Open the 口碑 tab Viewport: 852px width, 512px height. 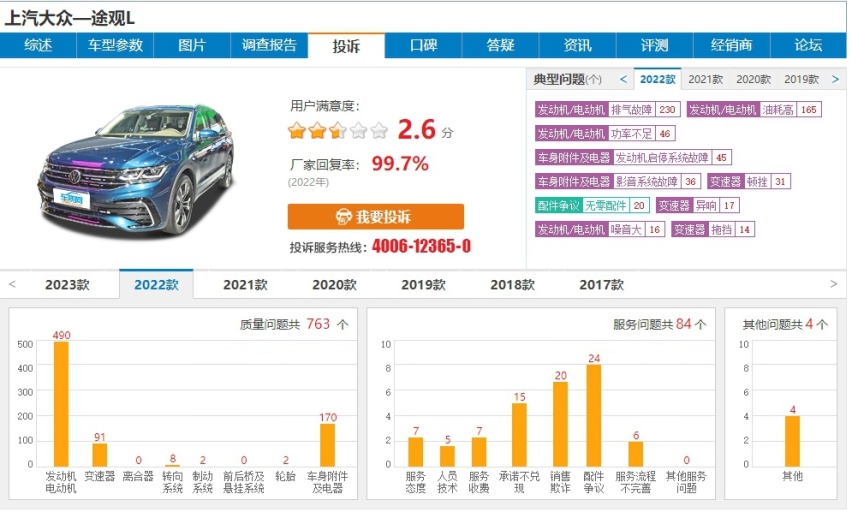coord(423,45)
